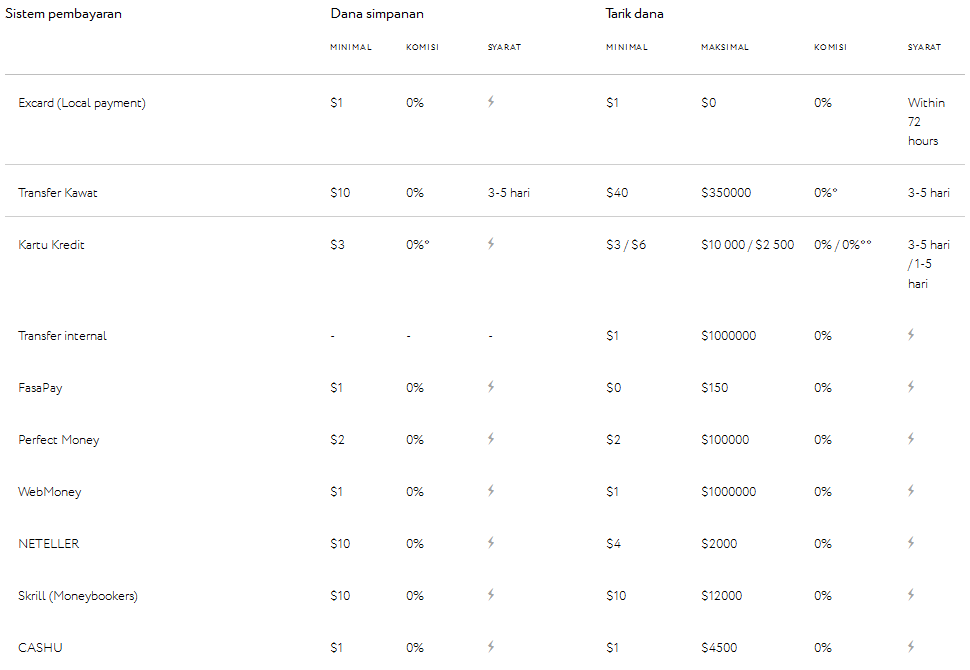Click the Sistem pembayaran header
The image size is (970, 670).
pyautogui.click(x=63, y=14)
